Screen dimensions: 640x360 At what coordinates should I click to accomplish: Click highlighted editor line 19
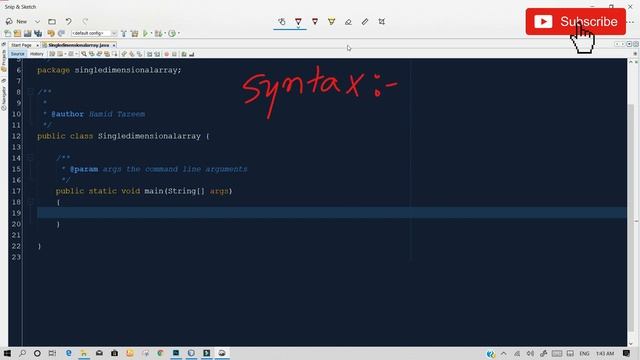332,213
